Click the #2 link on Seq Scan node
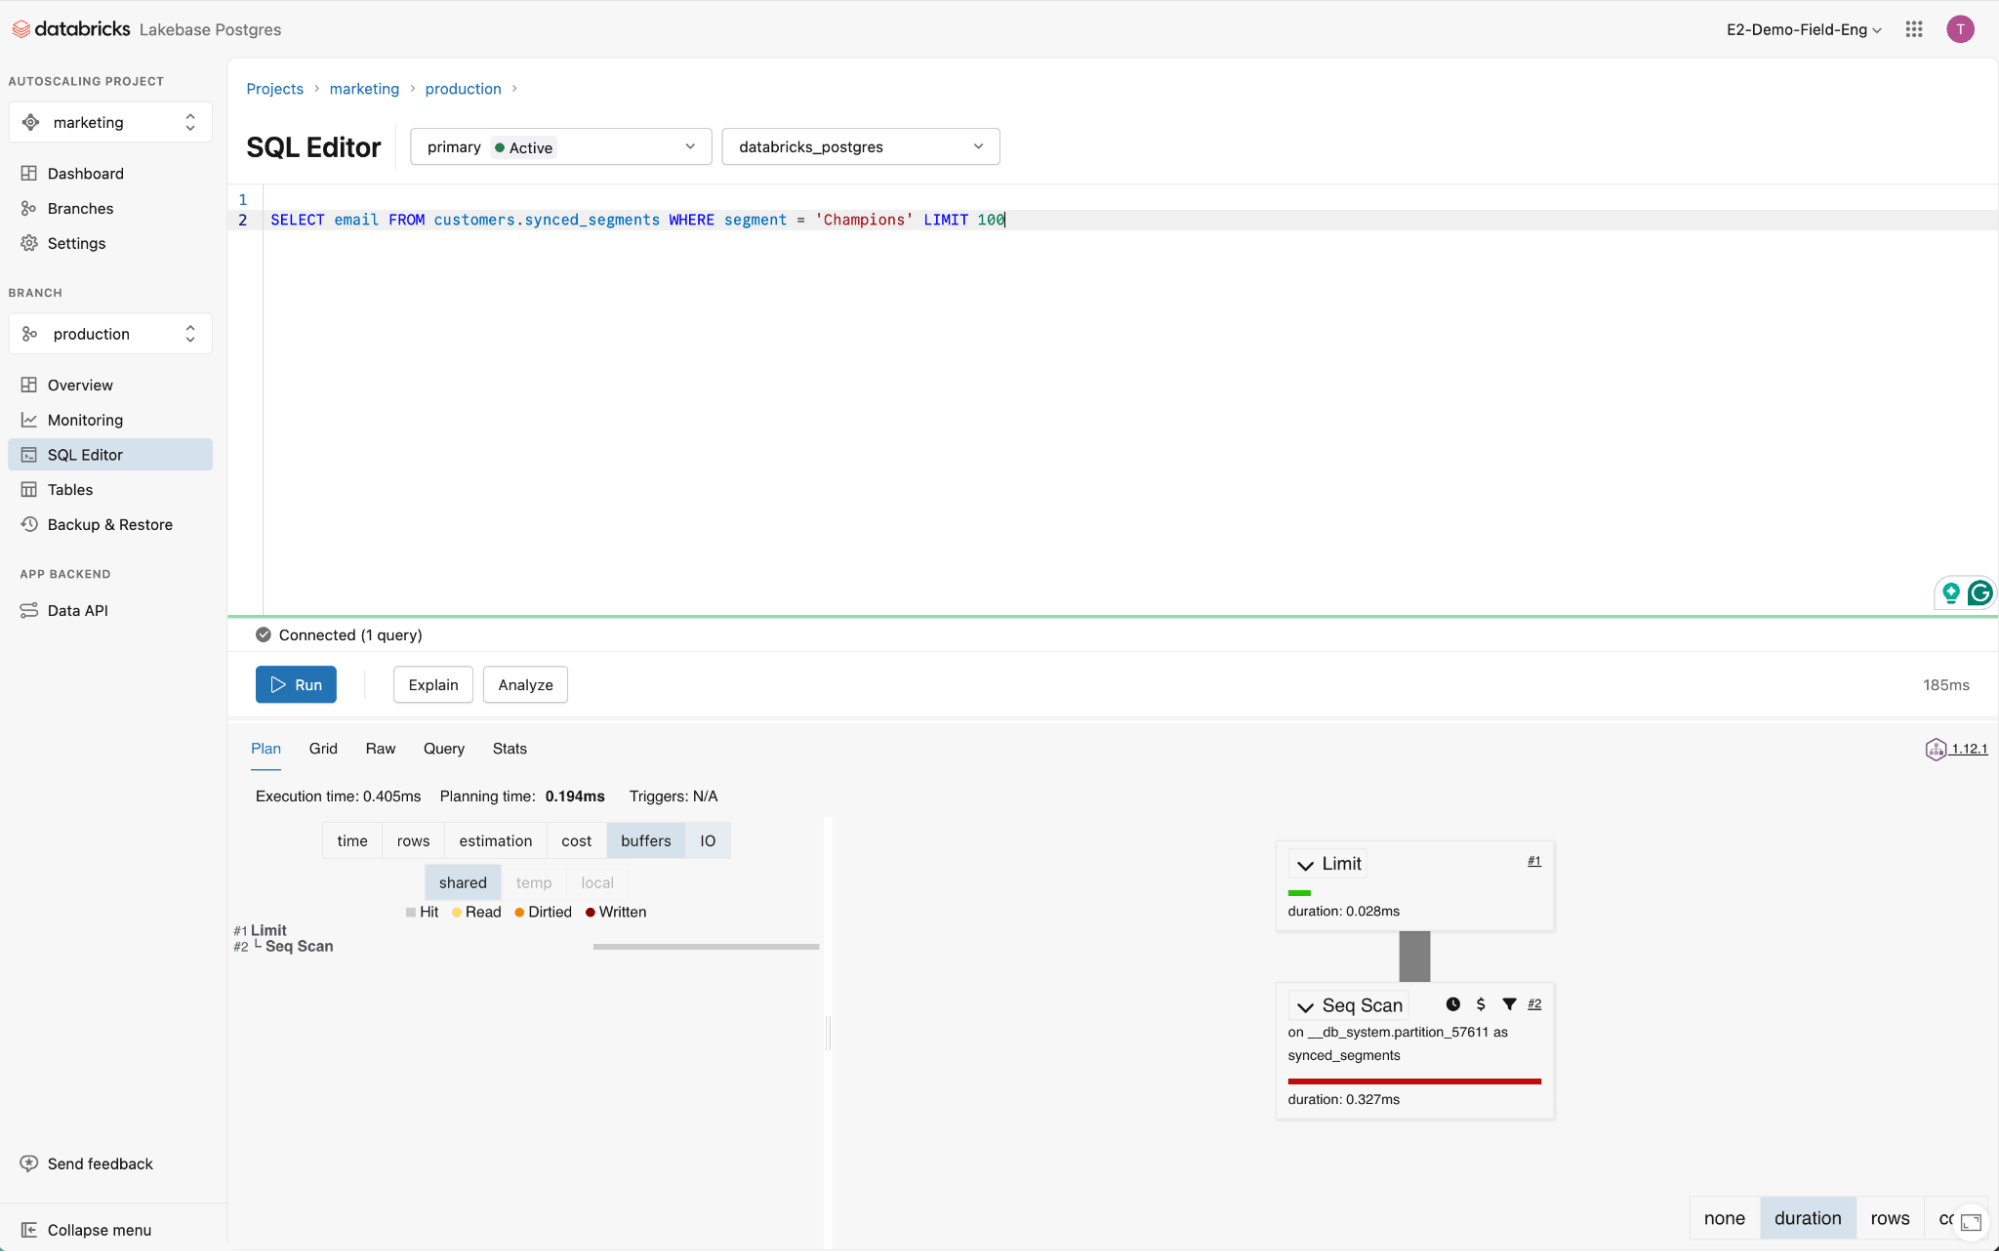This screenshot has height=1252, width=1999. pos(1534,1004)
